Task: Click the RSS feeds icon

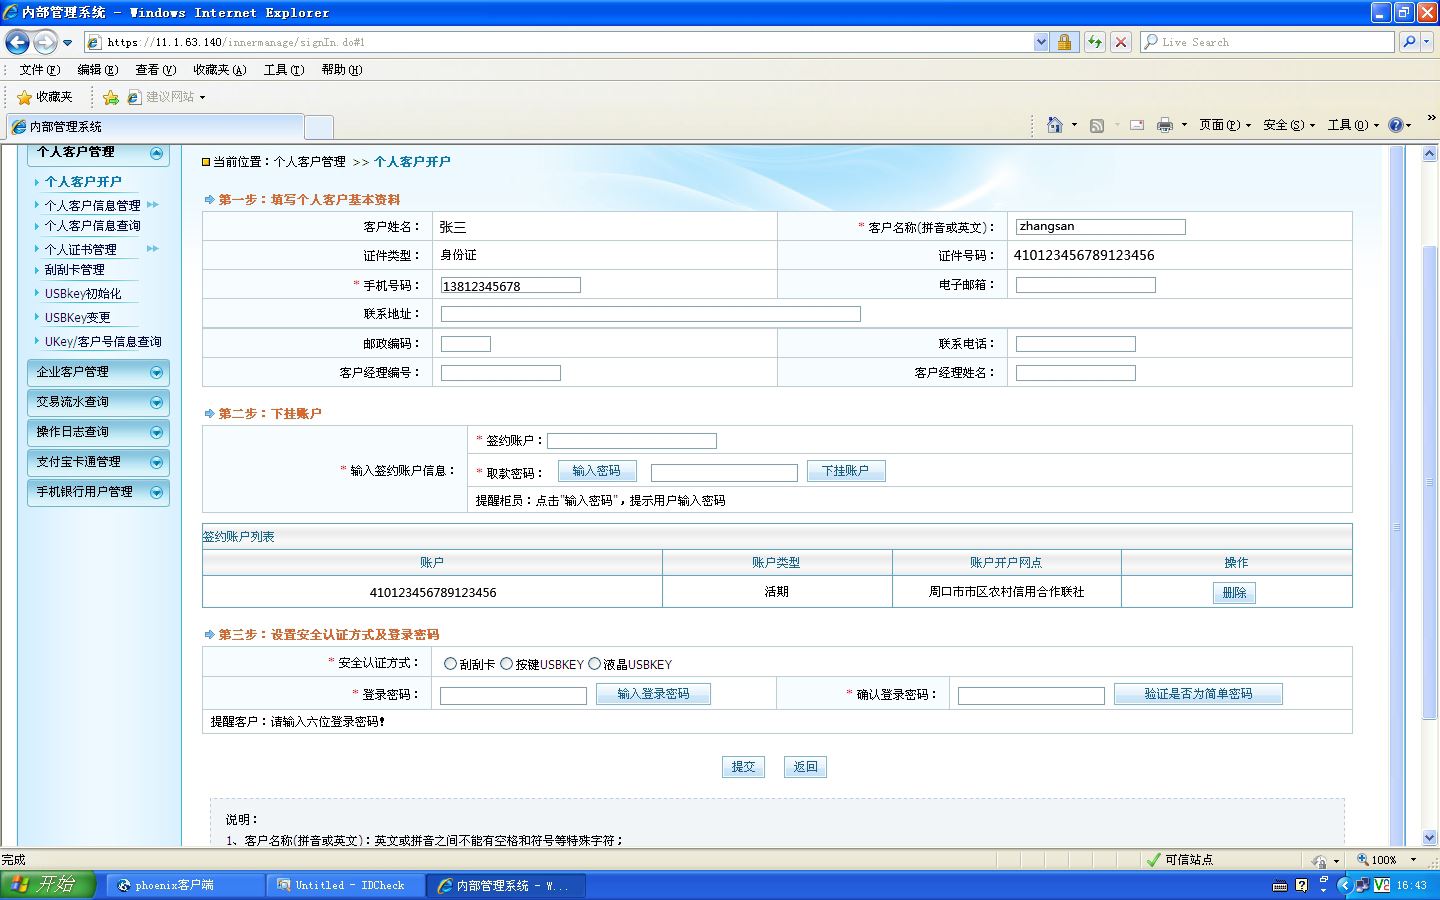Action: click(x=1097, y=125)
